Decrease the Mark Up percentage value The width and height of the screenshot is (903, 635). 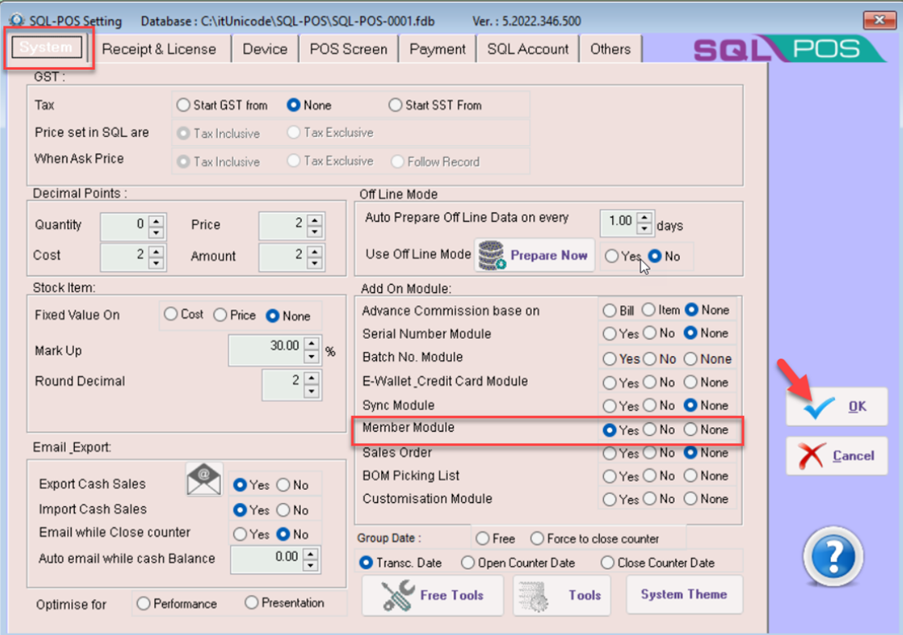[313, 356]
